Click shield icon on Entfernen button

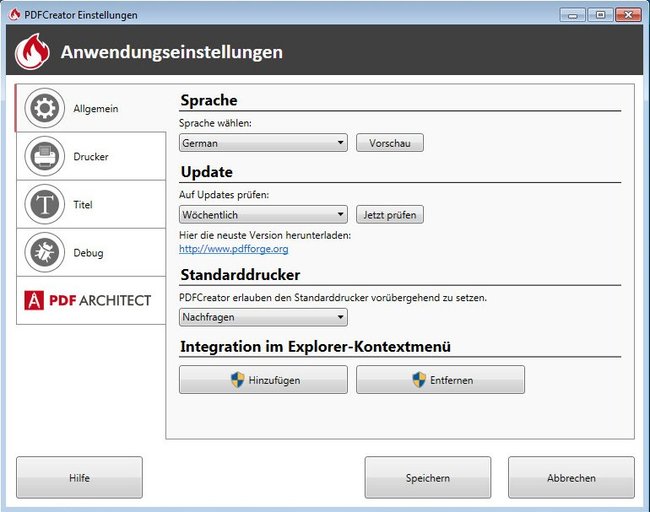point(419,380)
